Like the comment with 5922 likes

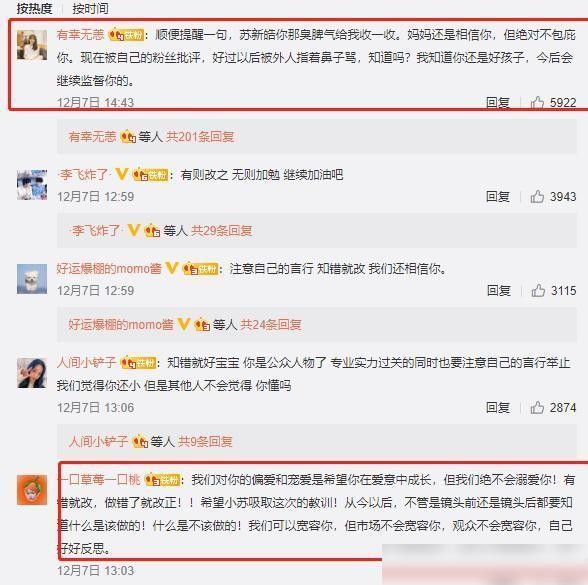click(537, 102)
